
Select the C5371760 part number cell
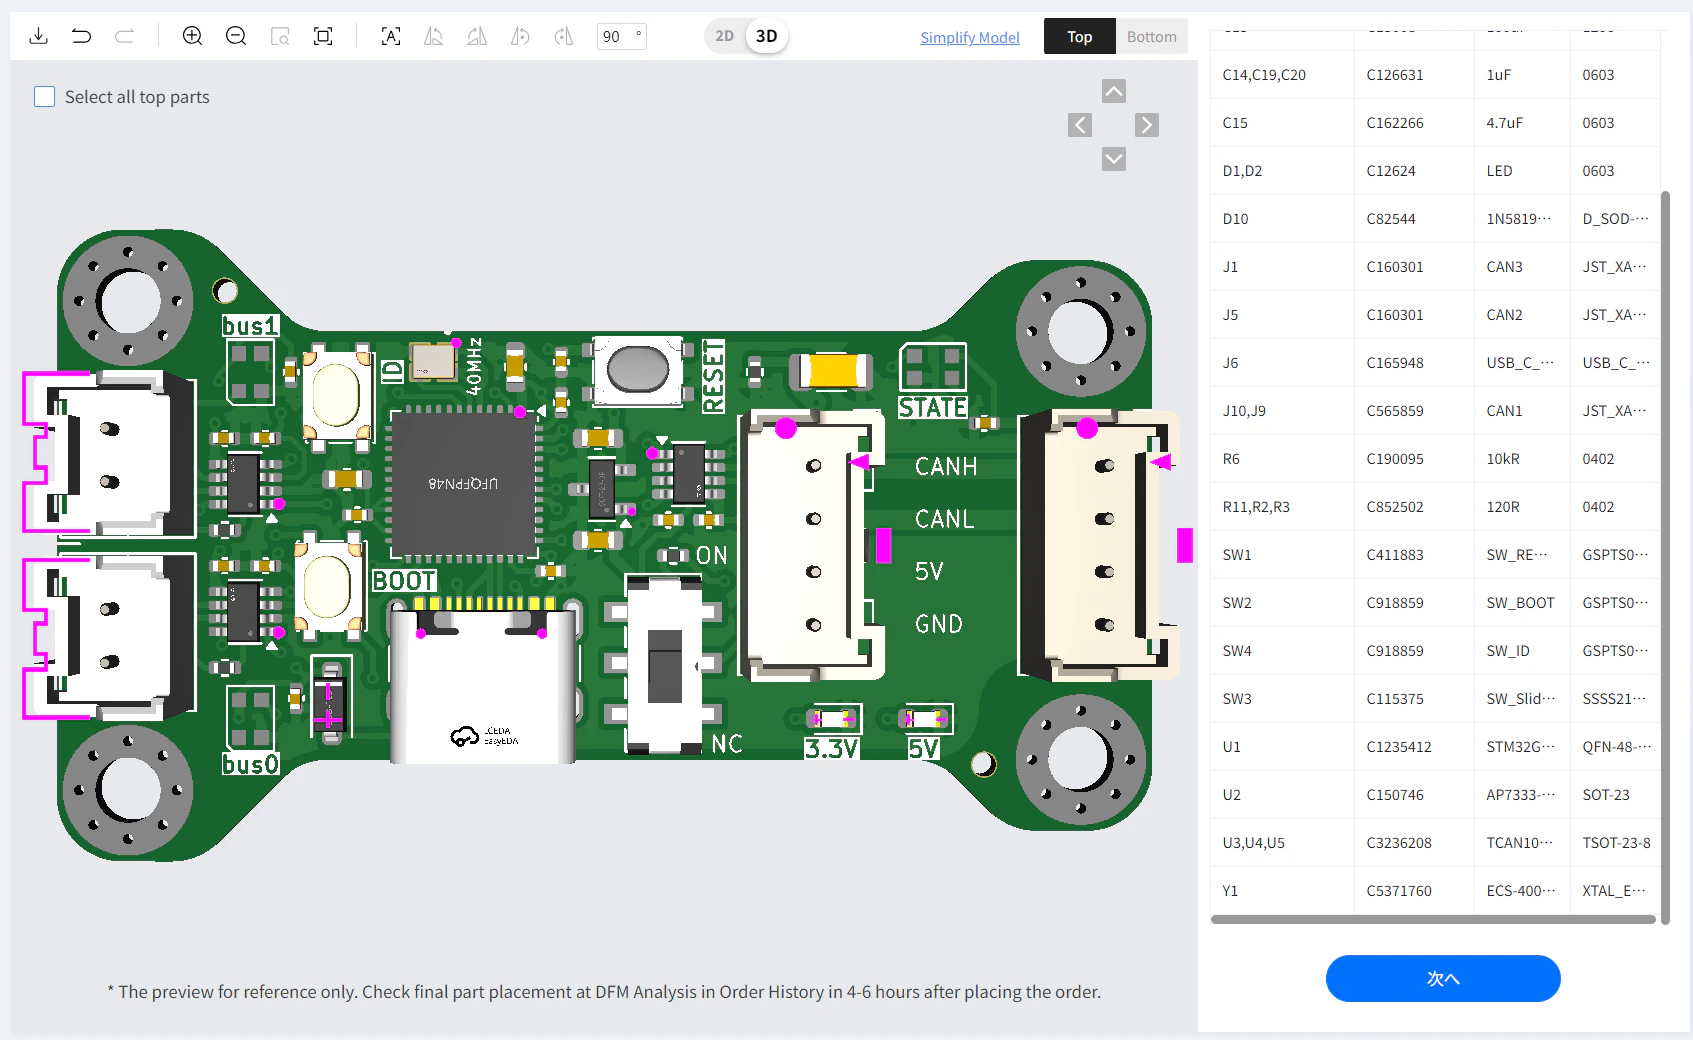click(x=1414, y=891)
